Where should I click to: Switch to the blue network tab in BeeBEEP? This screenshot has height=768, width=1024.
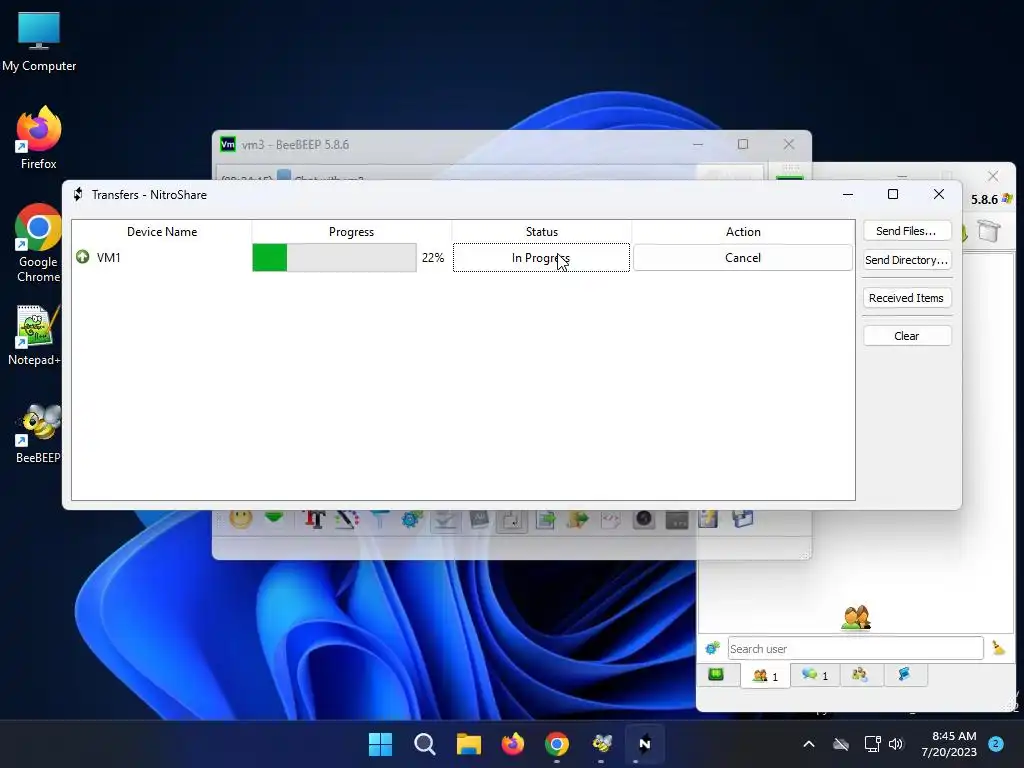(905, 675)
